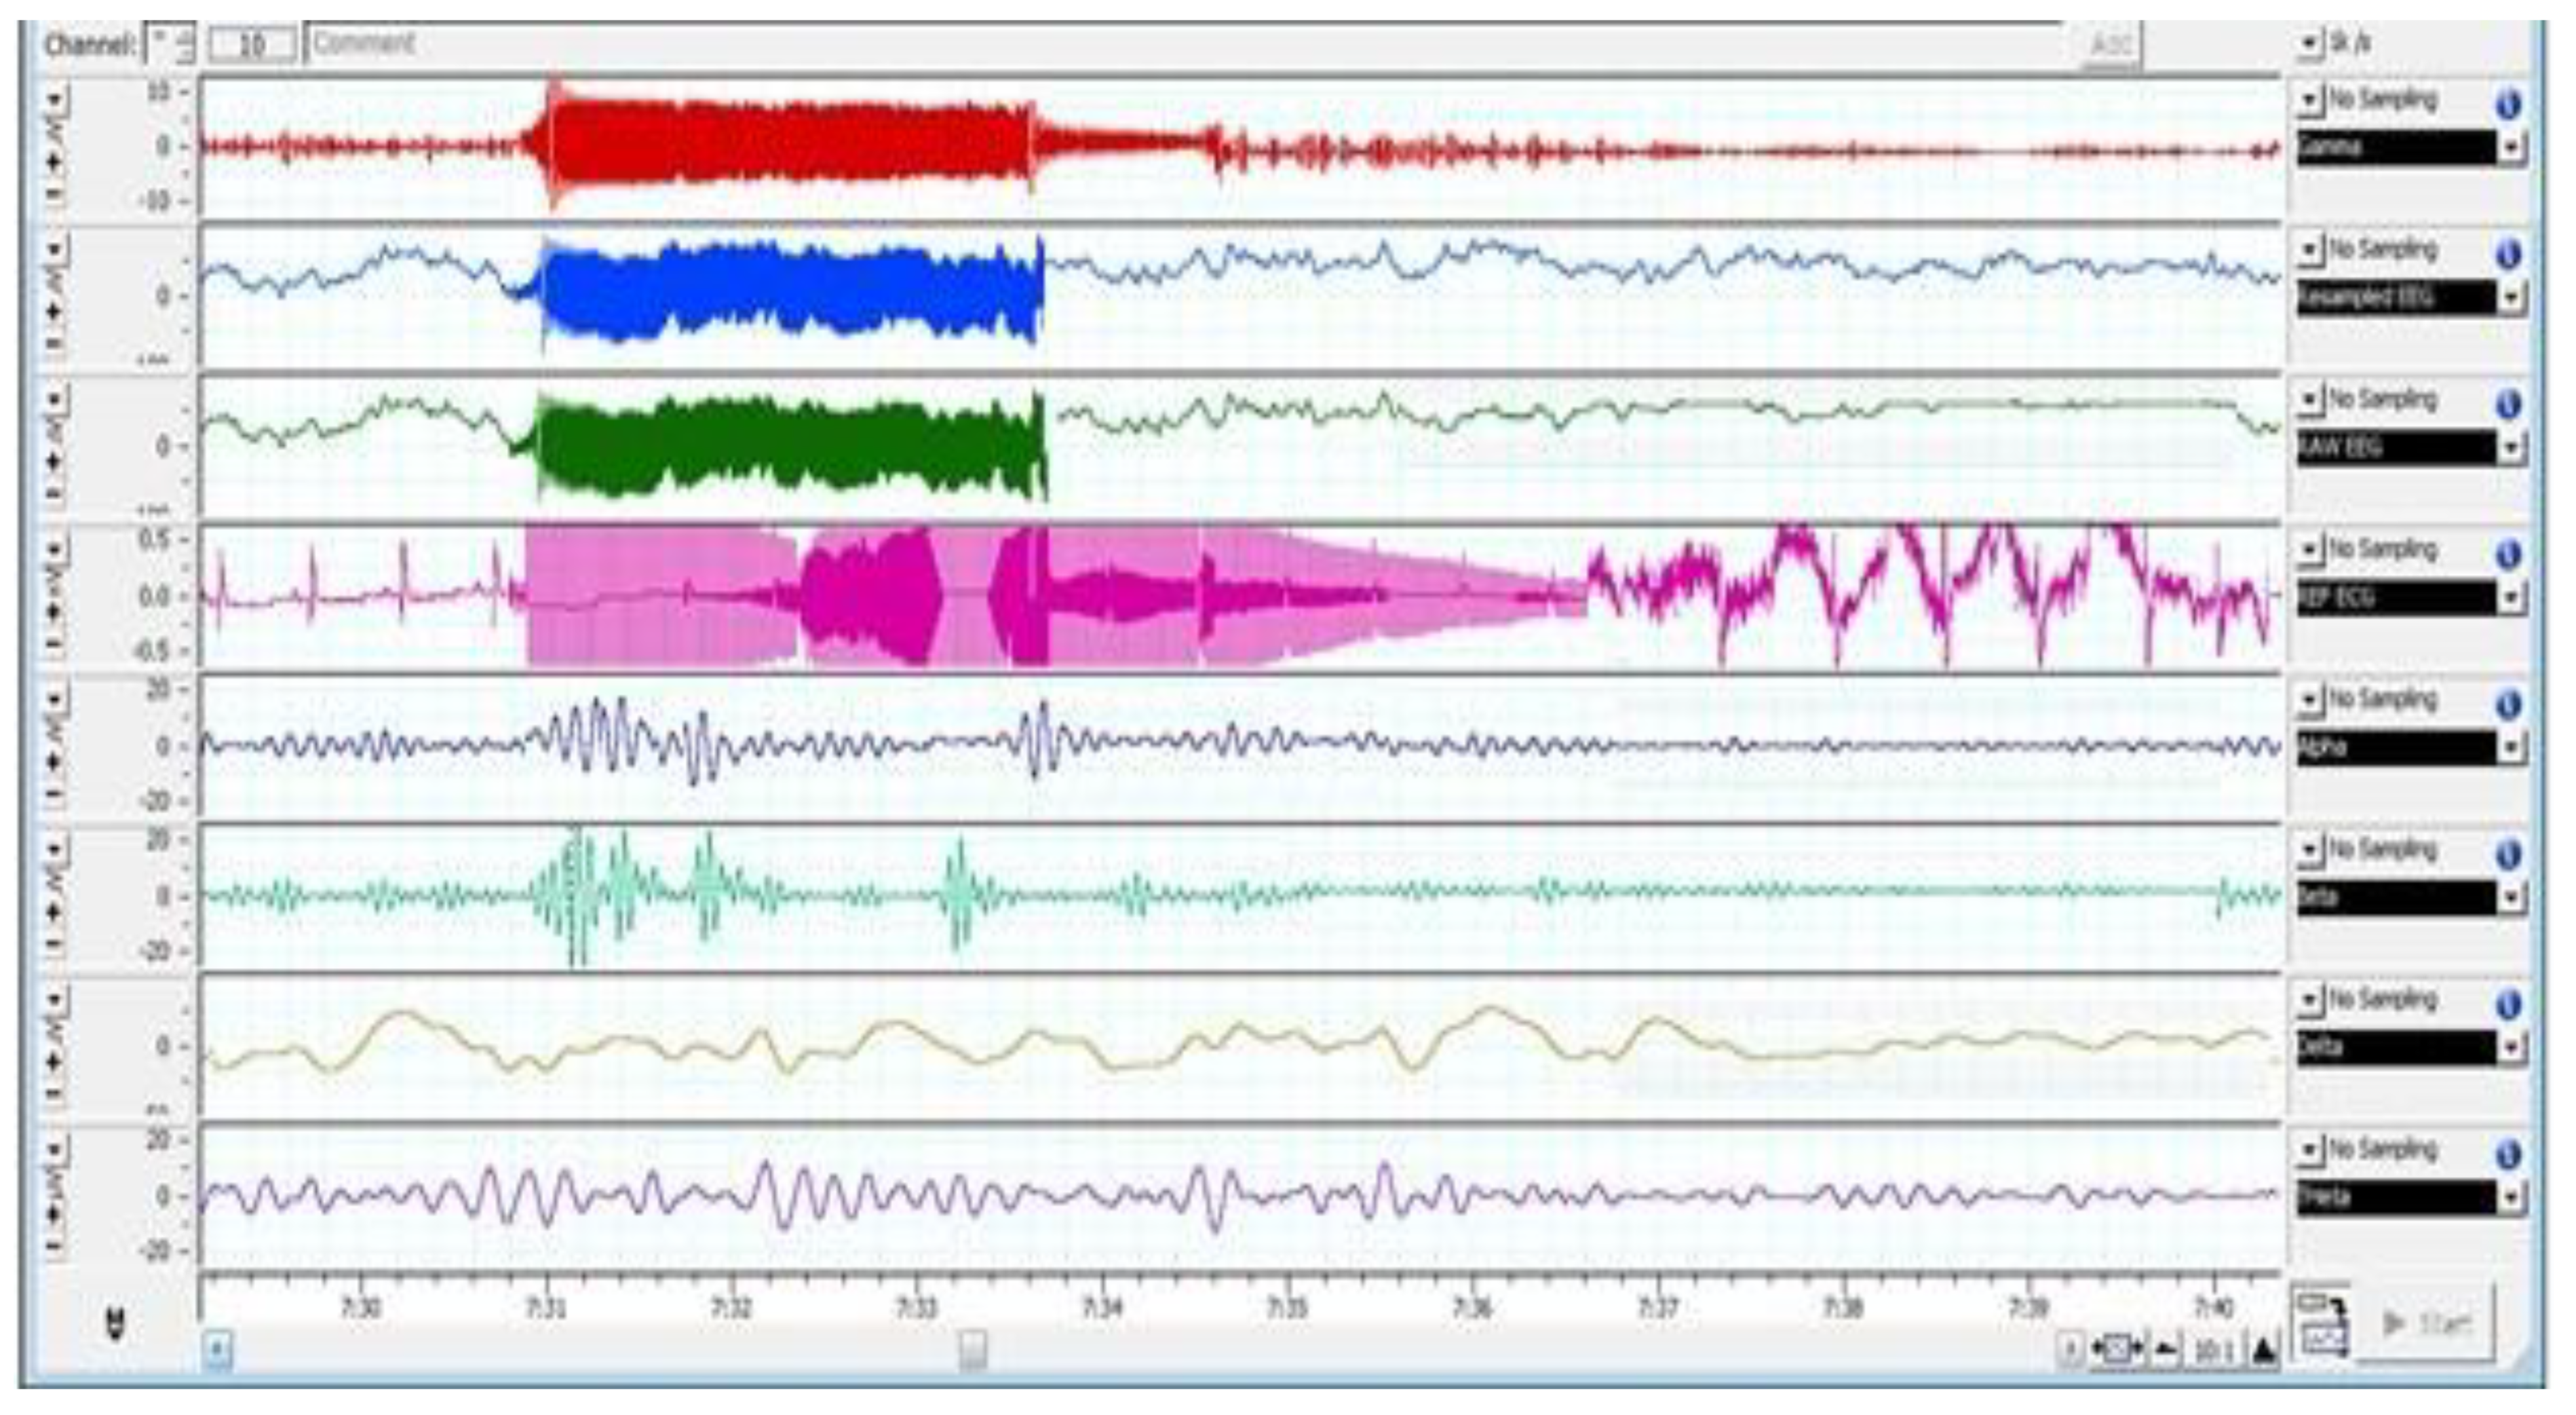Increase horizontal compression with large mountain icon
Image resolution: width=2576 pixels, height=1415 pixels.
point(2264,1350)
